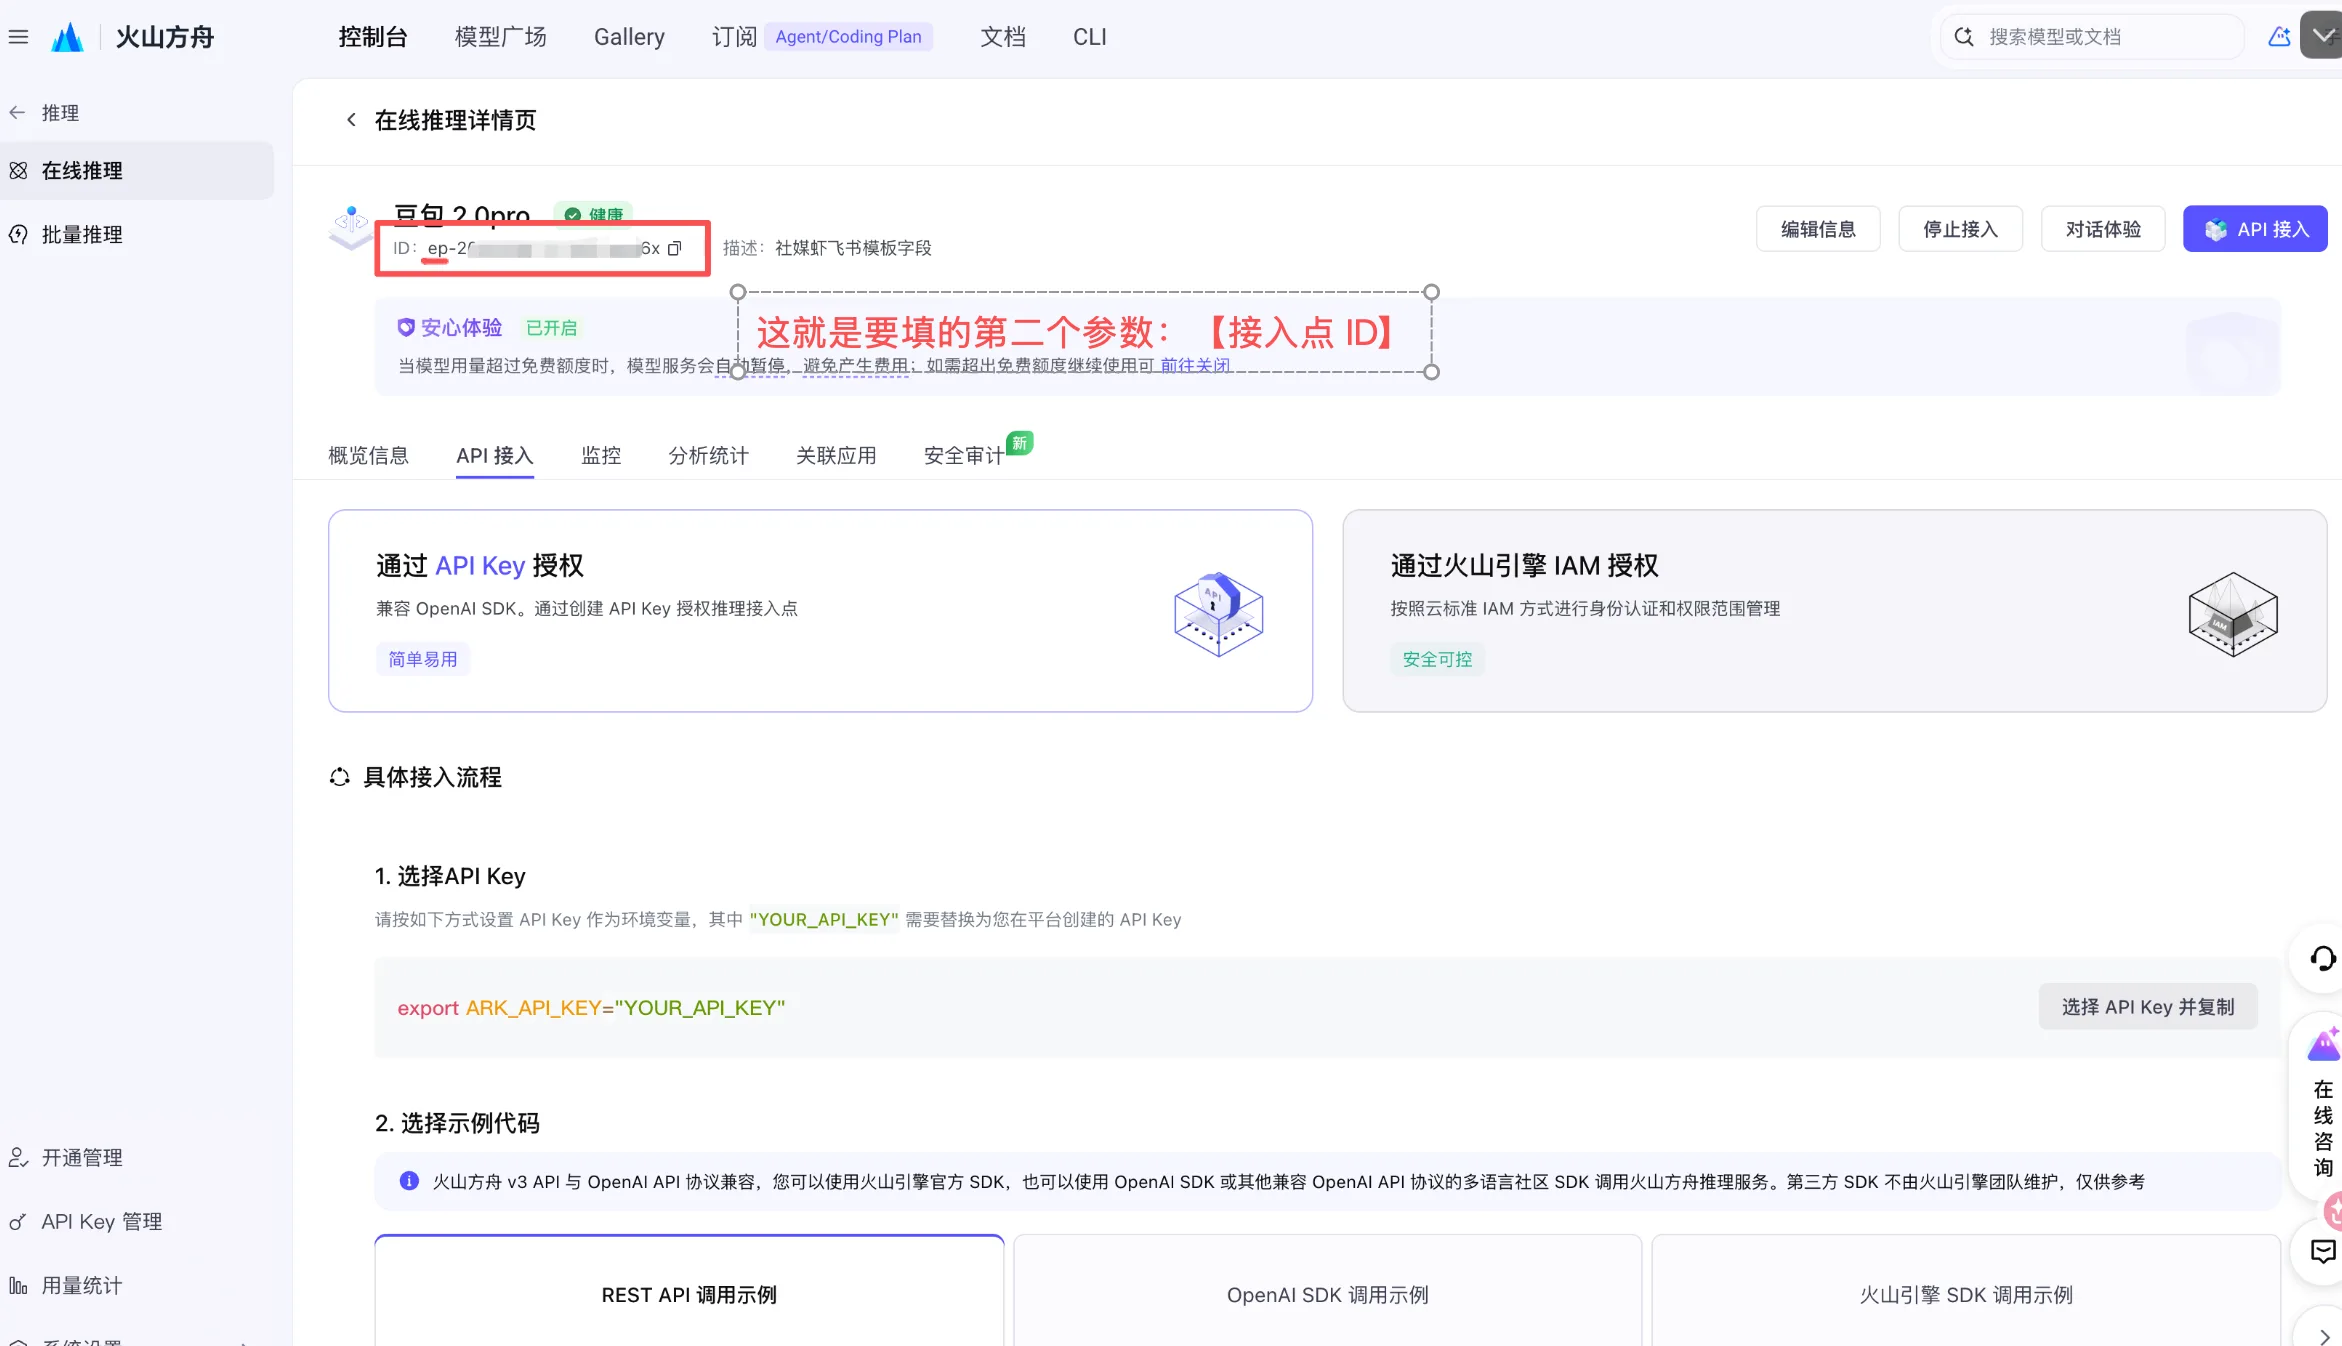Open 用量统计 in sidebar
This screenshot has width=2342, height=1346.
click(x=82, y=1286)
